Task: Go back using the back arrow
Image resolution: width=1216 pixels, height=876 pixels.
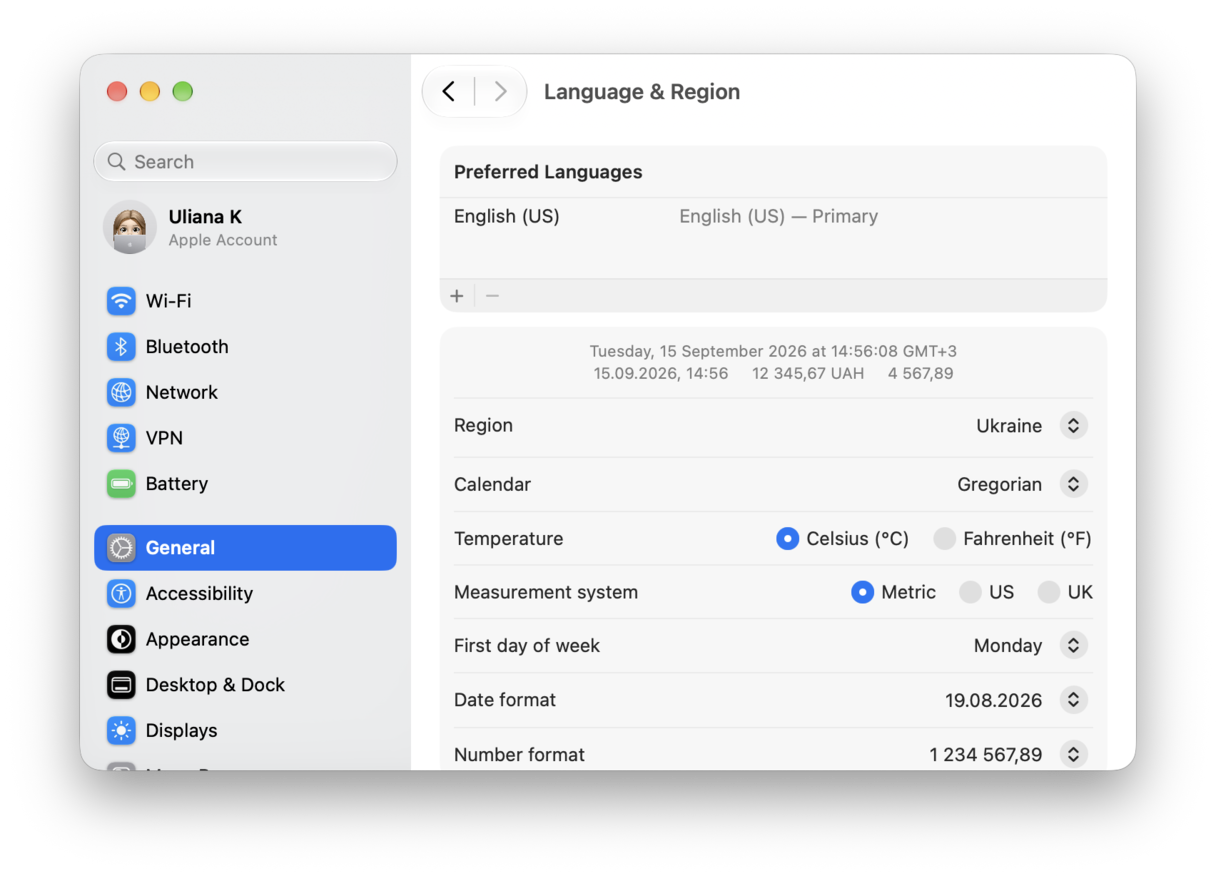Action: 449,92
